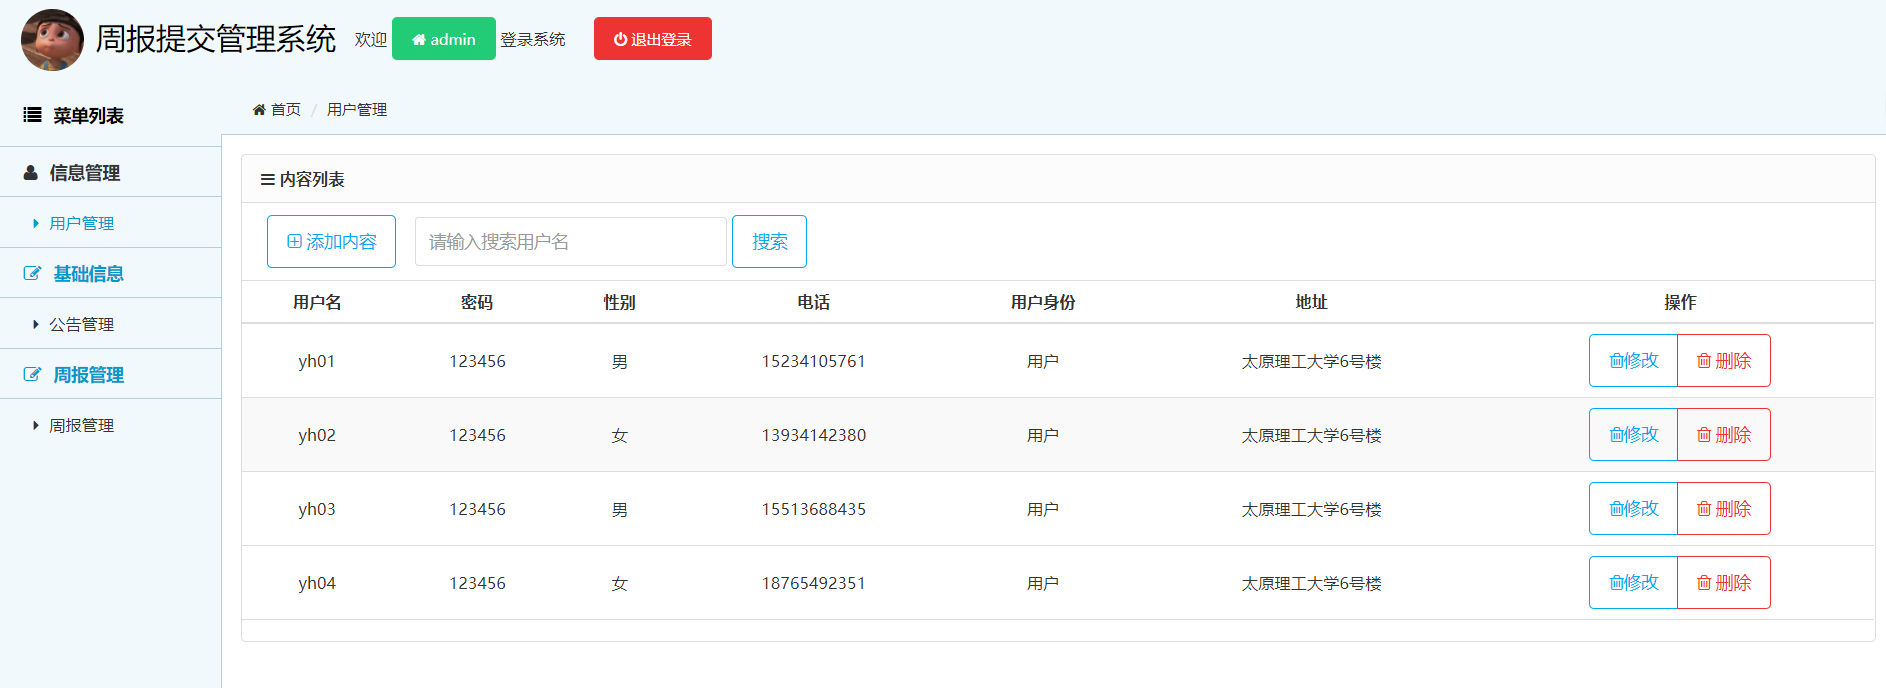Click 修改 for user yh01

tap(1633, 361)
